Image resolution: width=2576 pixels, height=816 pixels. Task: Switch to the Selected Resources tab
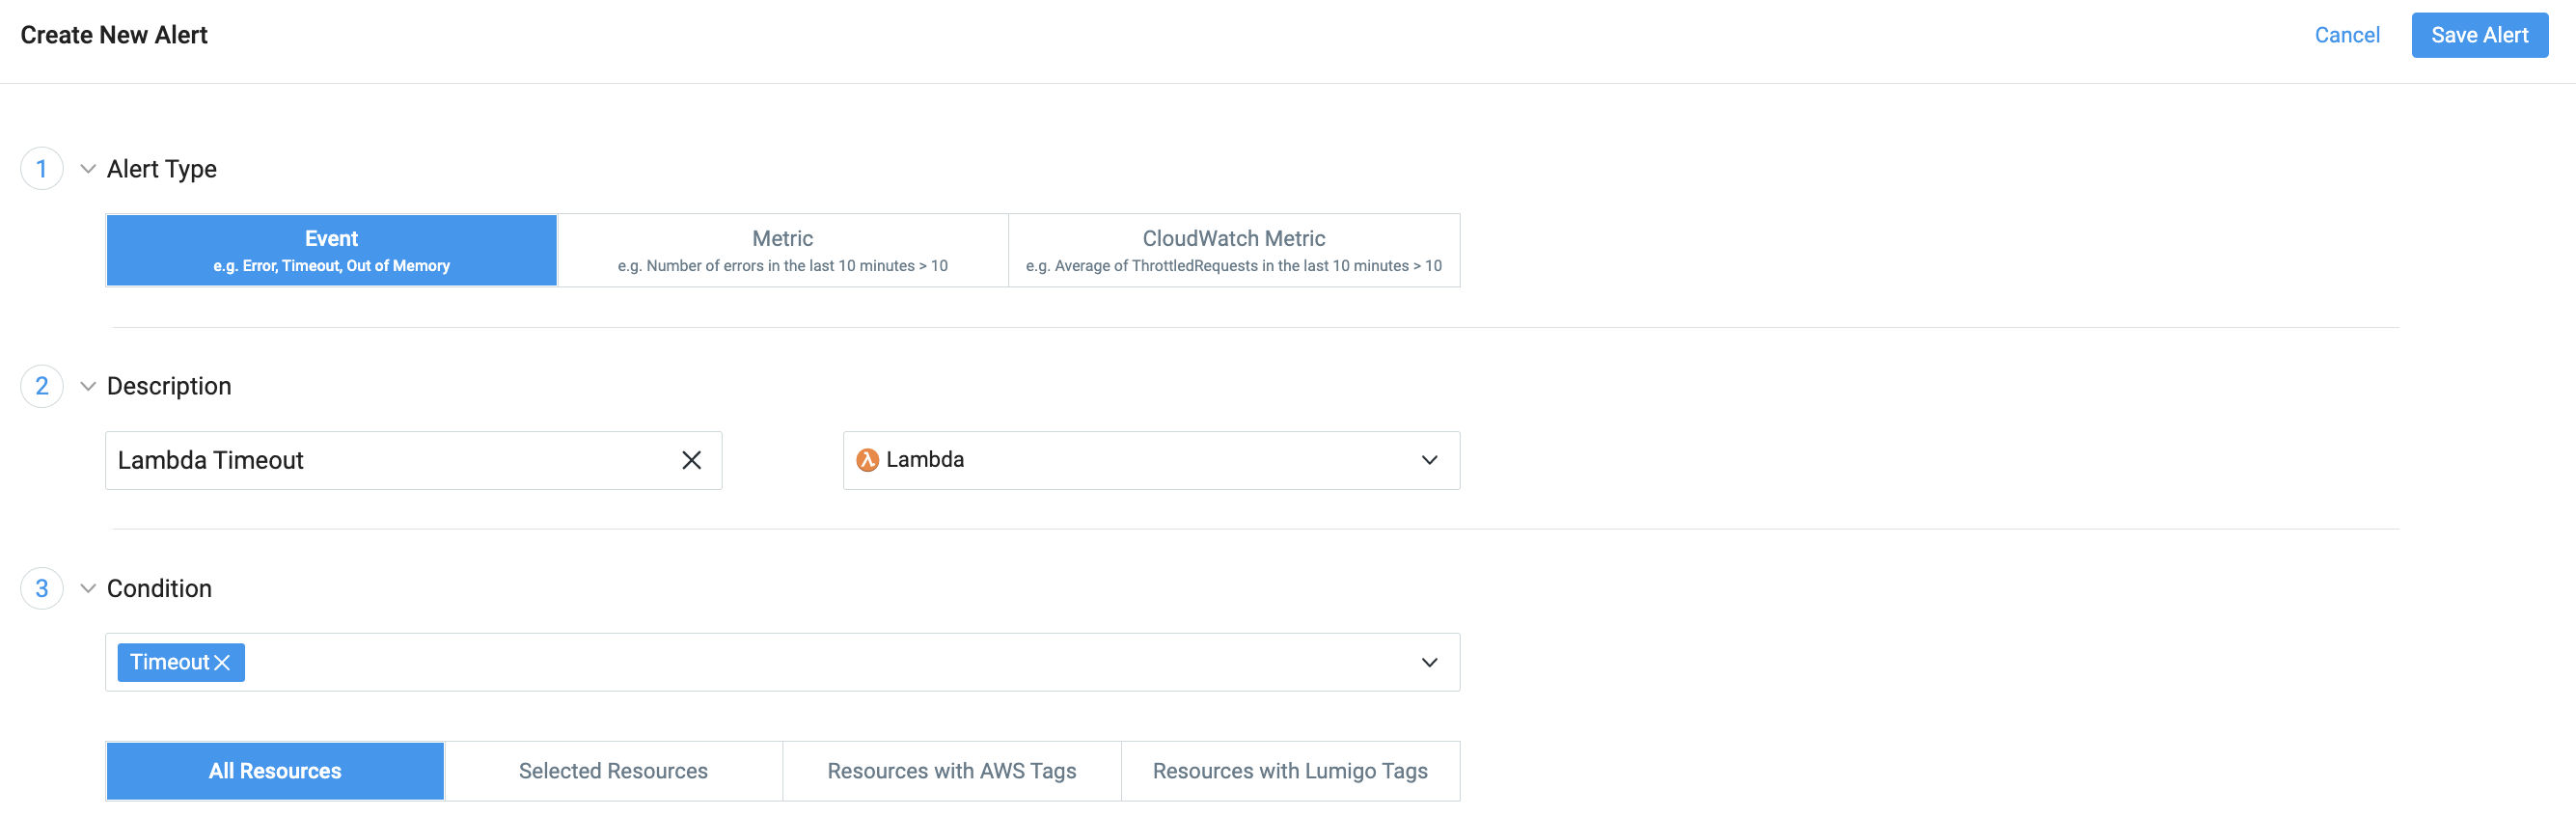tap(613, 771)
